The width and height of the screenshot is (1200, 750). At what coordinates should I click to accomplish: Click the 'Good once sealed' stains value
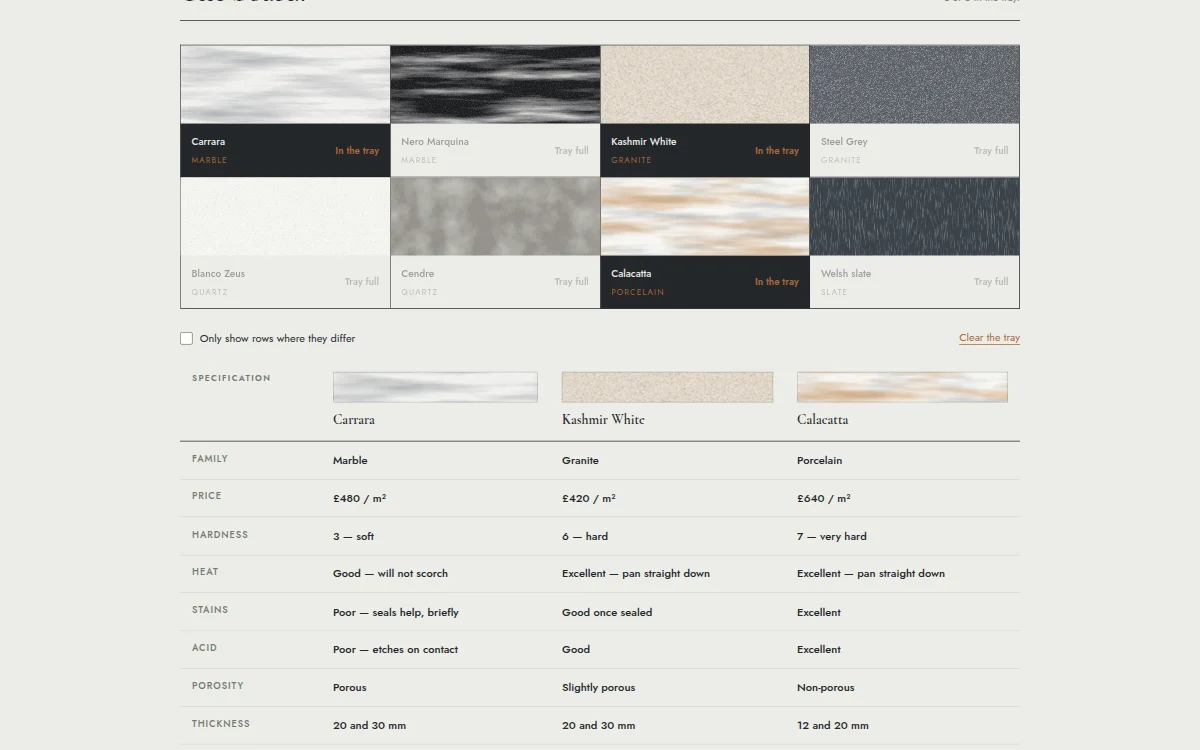tap(607, 613)
